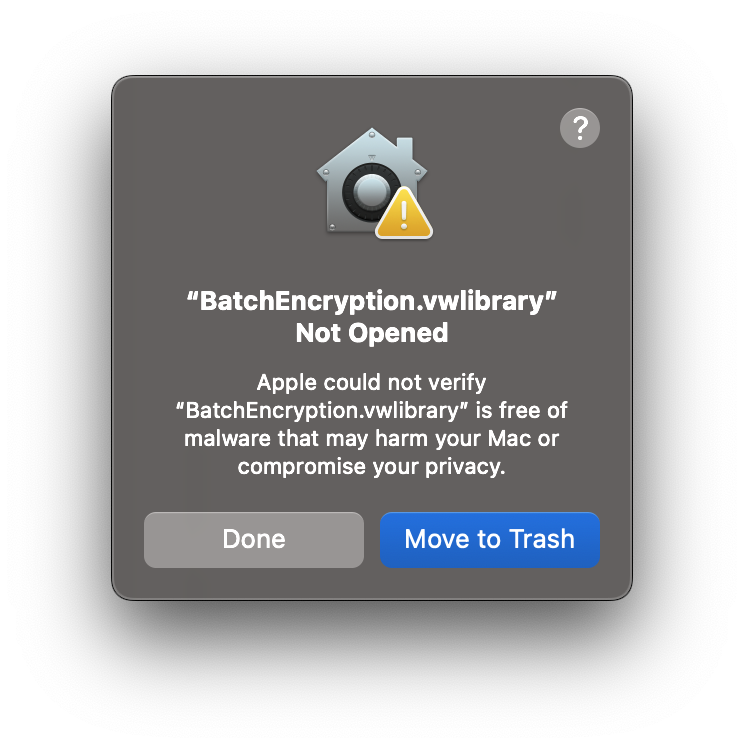Click the word "Trash" on the blue button
Viewport: 744px width, 748px height.
pyautogui.click(x=542, y=540)
